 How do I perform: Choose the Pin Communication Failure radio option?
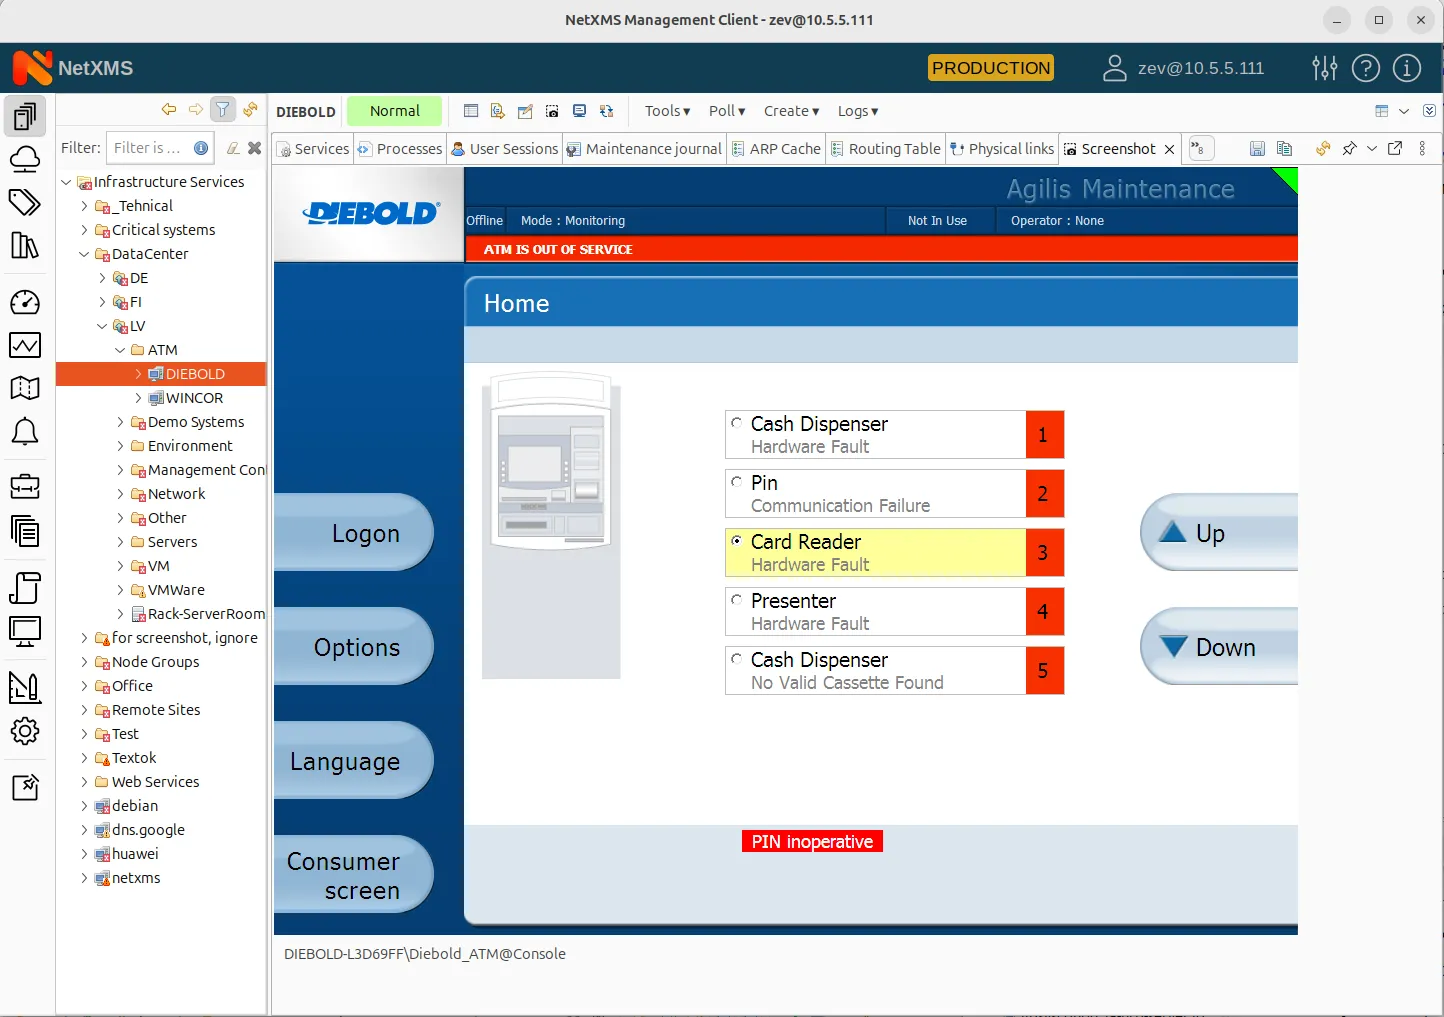point(738,481)
